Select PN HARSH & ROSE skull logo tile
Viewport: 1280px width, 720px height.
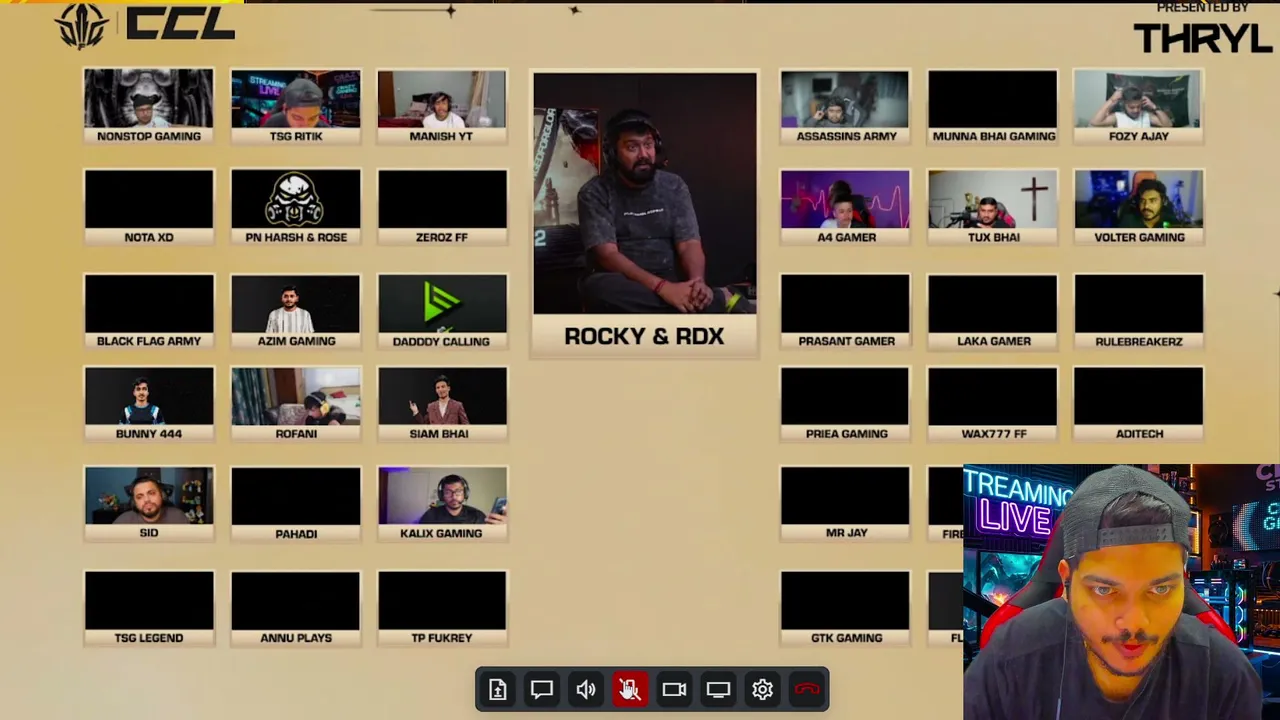tap(296, 207)
